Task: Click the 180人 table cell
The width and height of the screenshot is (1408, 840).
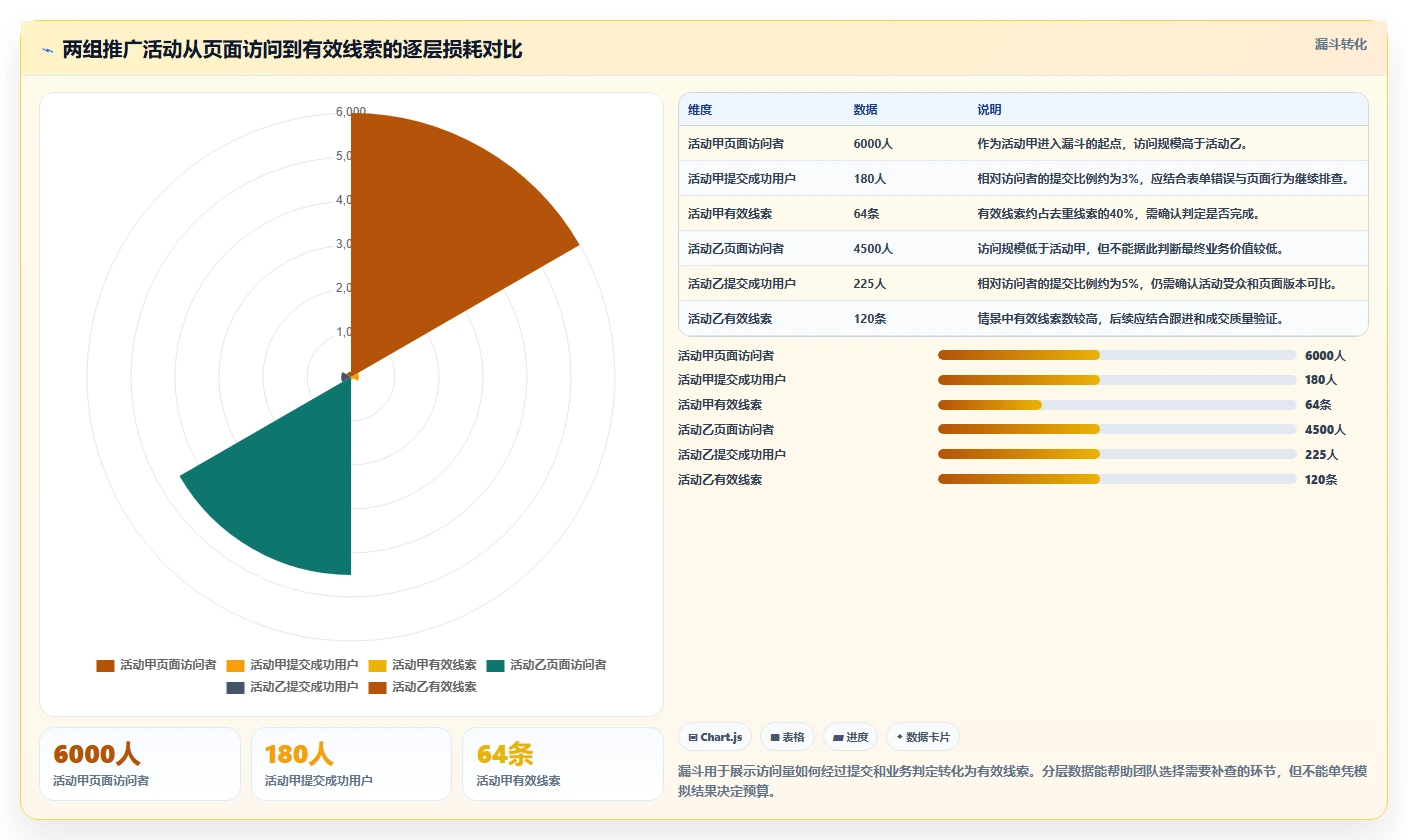Action: pyautogui.click(x=869, y=179)
